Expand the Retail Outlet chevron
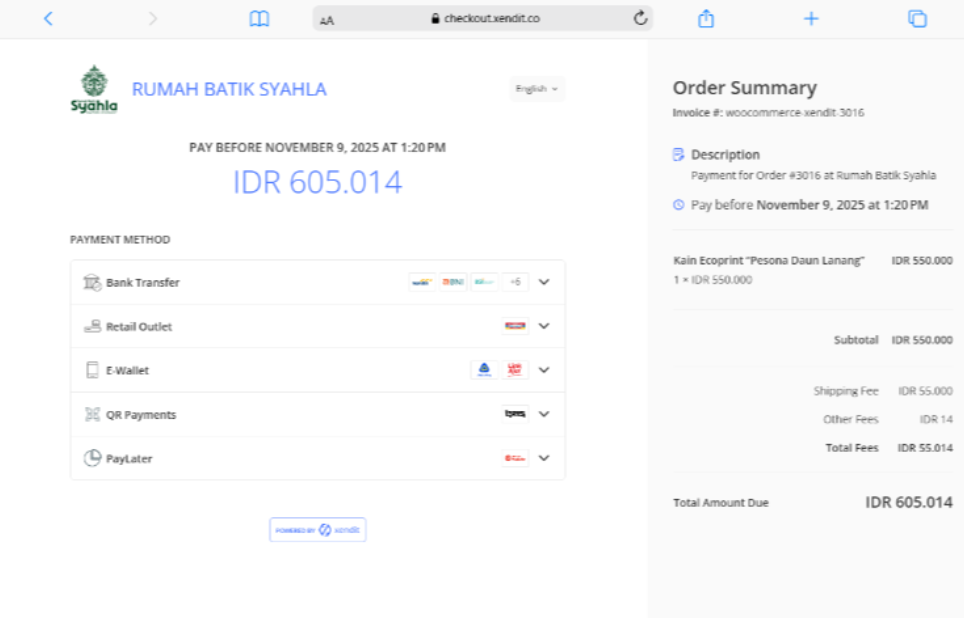 tap(544, 326)
